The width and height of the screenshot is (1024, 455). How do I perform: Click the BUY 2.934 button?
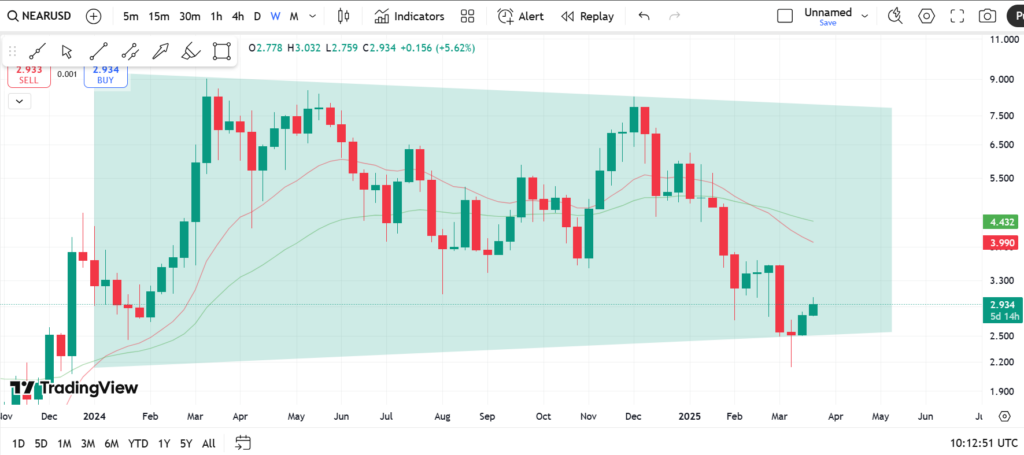(106, 74)
